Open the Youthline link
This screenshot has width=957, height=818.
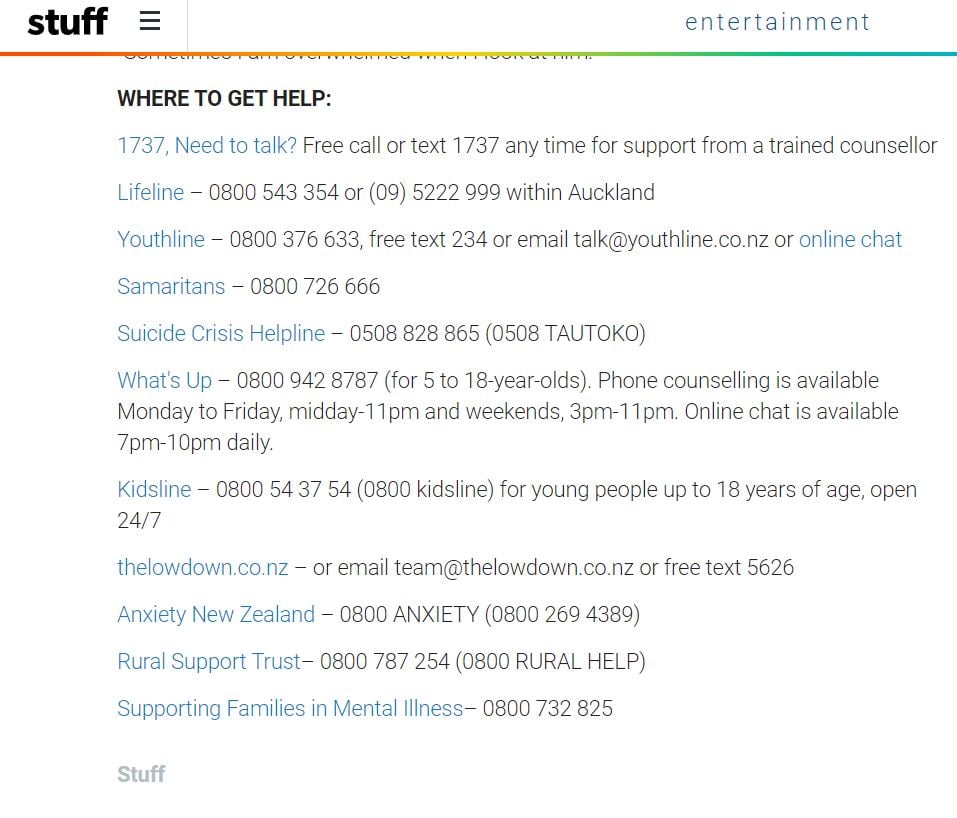click(x=161, y=239)
